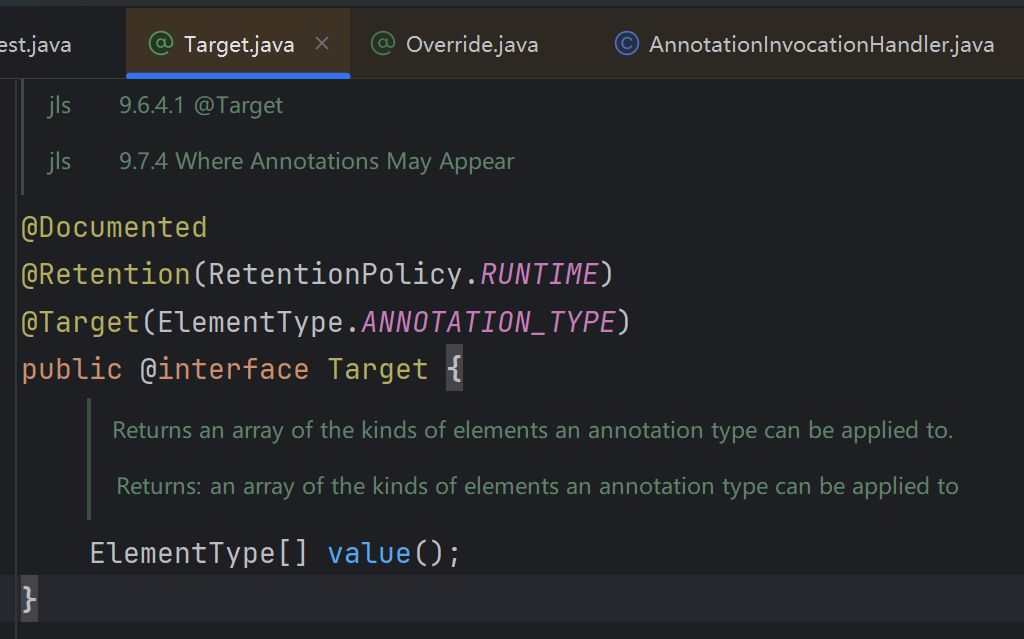The width and height of the screenshot is (1024, 639).
Task: Switch to the Override.java tab
Action: [471, 44]
